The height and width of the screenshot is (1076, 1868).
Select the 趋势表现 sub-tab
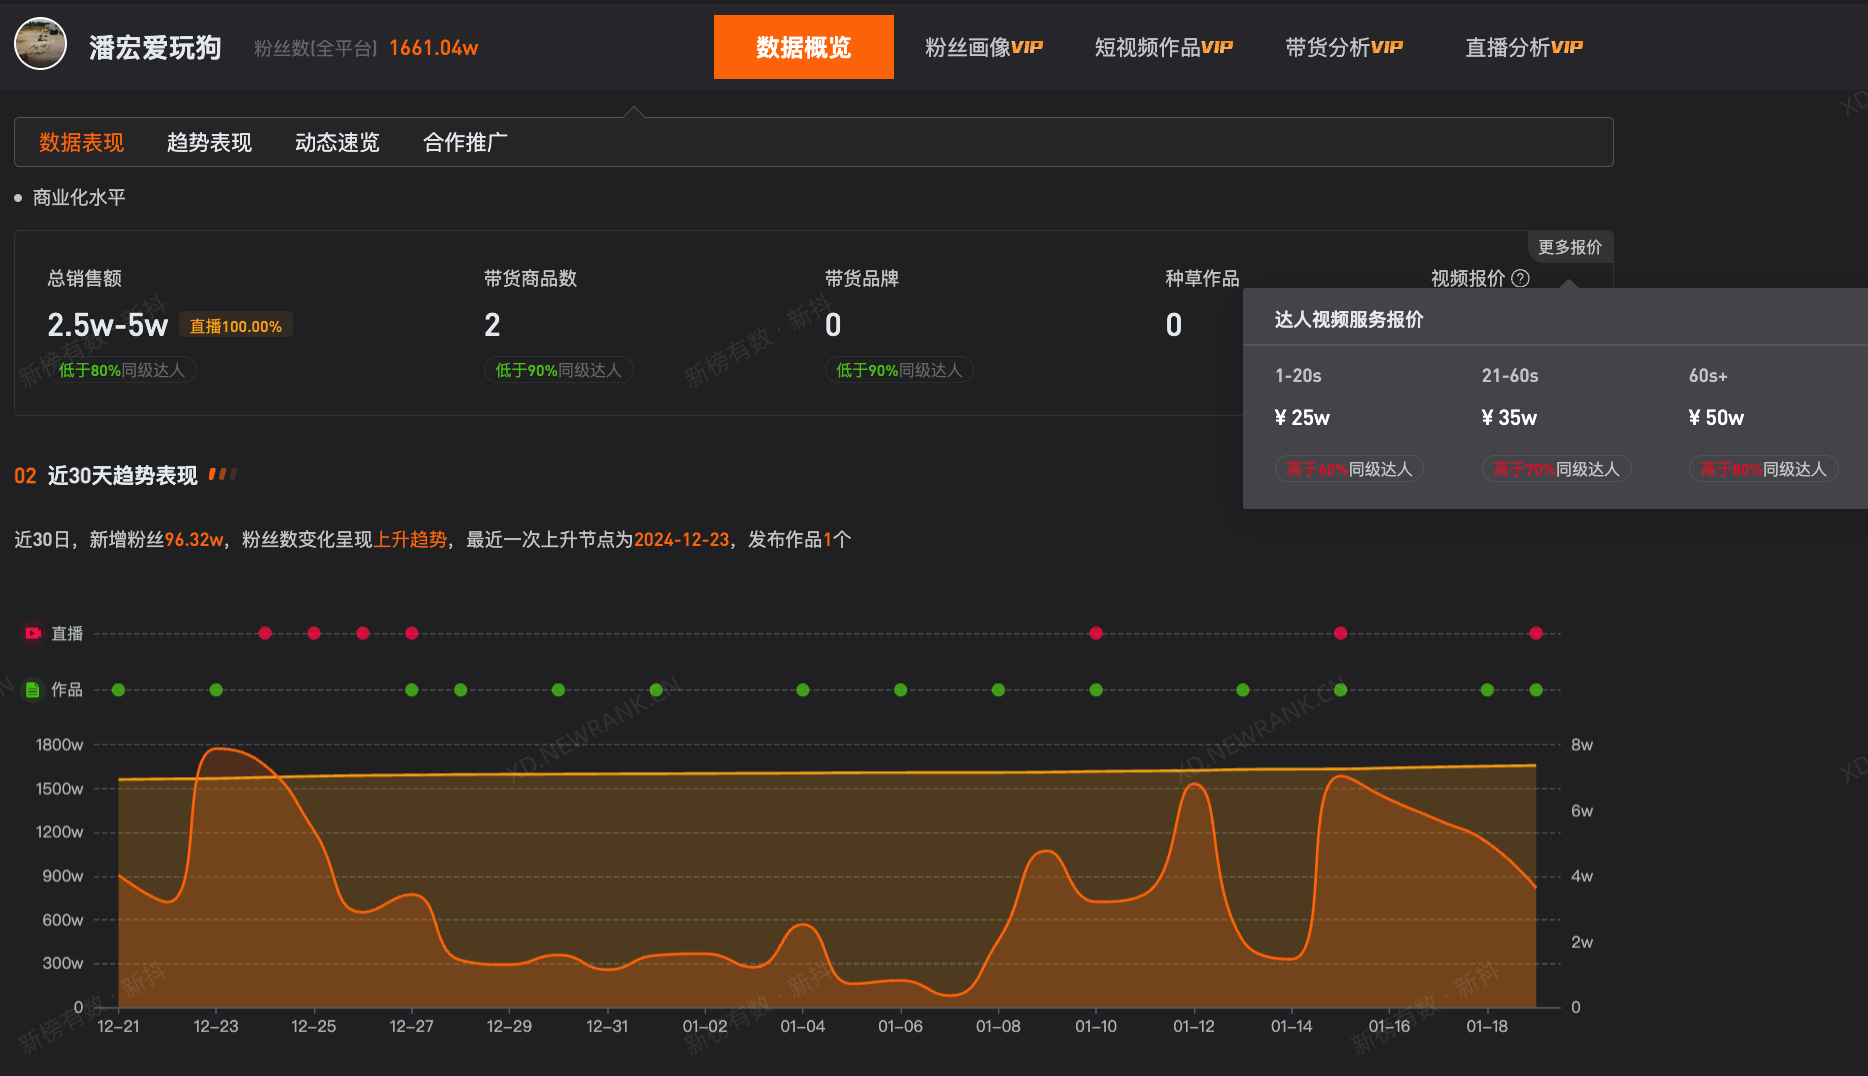pyautogui.click(x=209, y=143)
